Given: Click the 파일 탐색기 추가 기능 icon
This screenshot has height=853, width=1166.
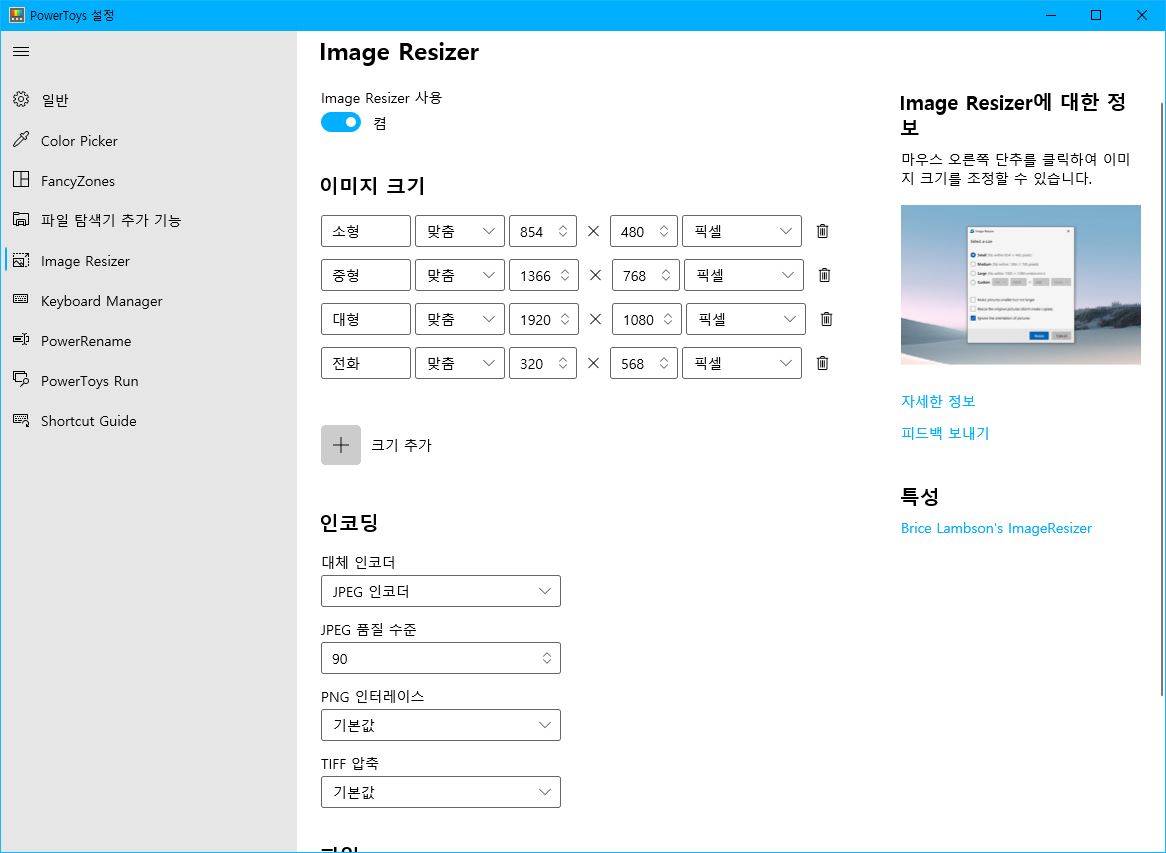Looking at the screenshot, I should tap(21, 219).
